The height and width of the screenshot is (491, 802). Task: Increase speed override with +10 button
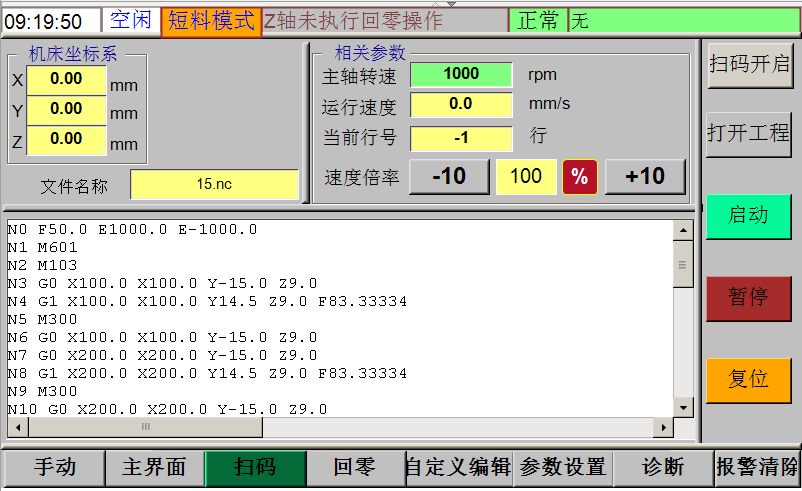645,177
